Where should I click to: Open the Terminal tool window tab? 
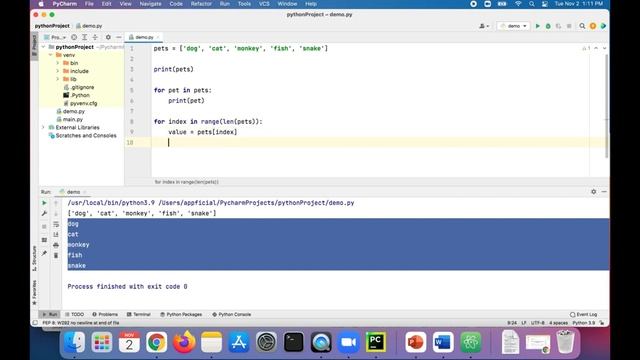click(x=139, y=314)
